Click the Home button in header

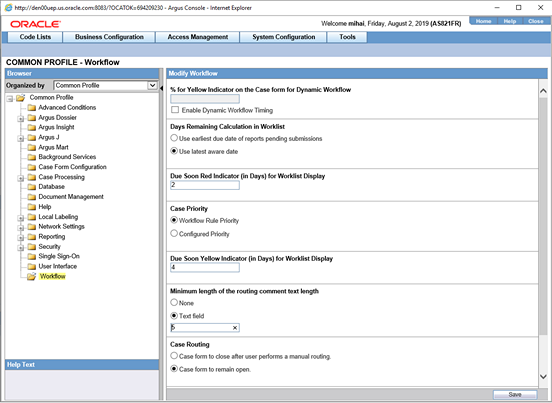[483, 21]
